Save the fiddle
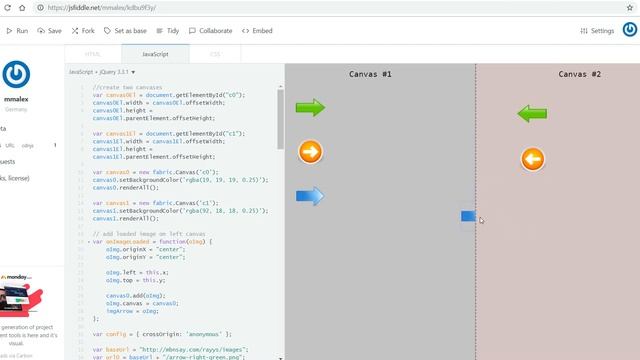Screen dimensions: 640x360 point(49,31)
